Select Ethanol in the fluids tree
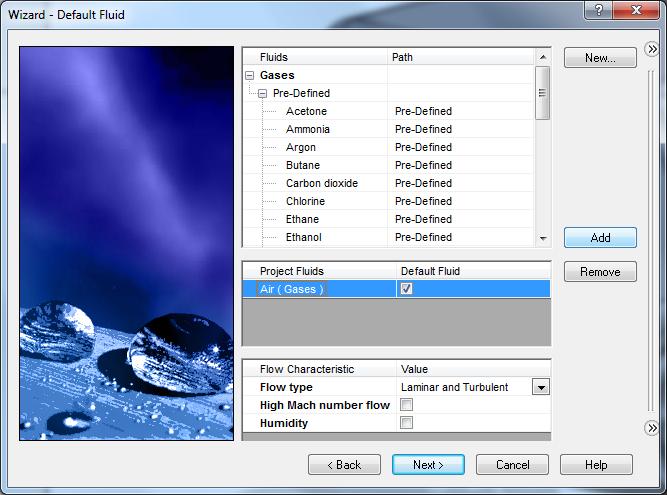 click(304, 237)
